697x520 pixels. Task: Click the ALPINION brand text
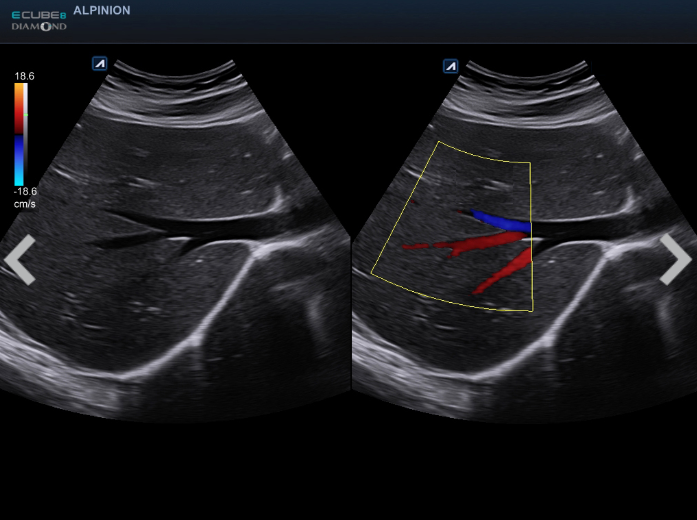coord(102,11)
